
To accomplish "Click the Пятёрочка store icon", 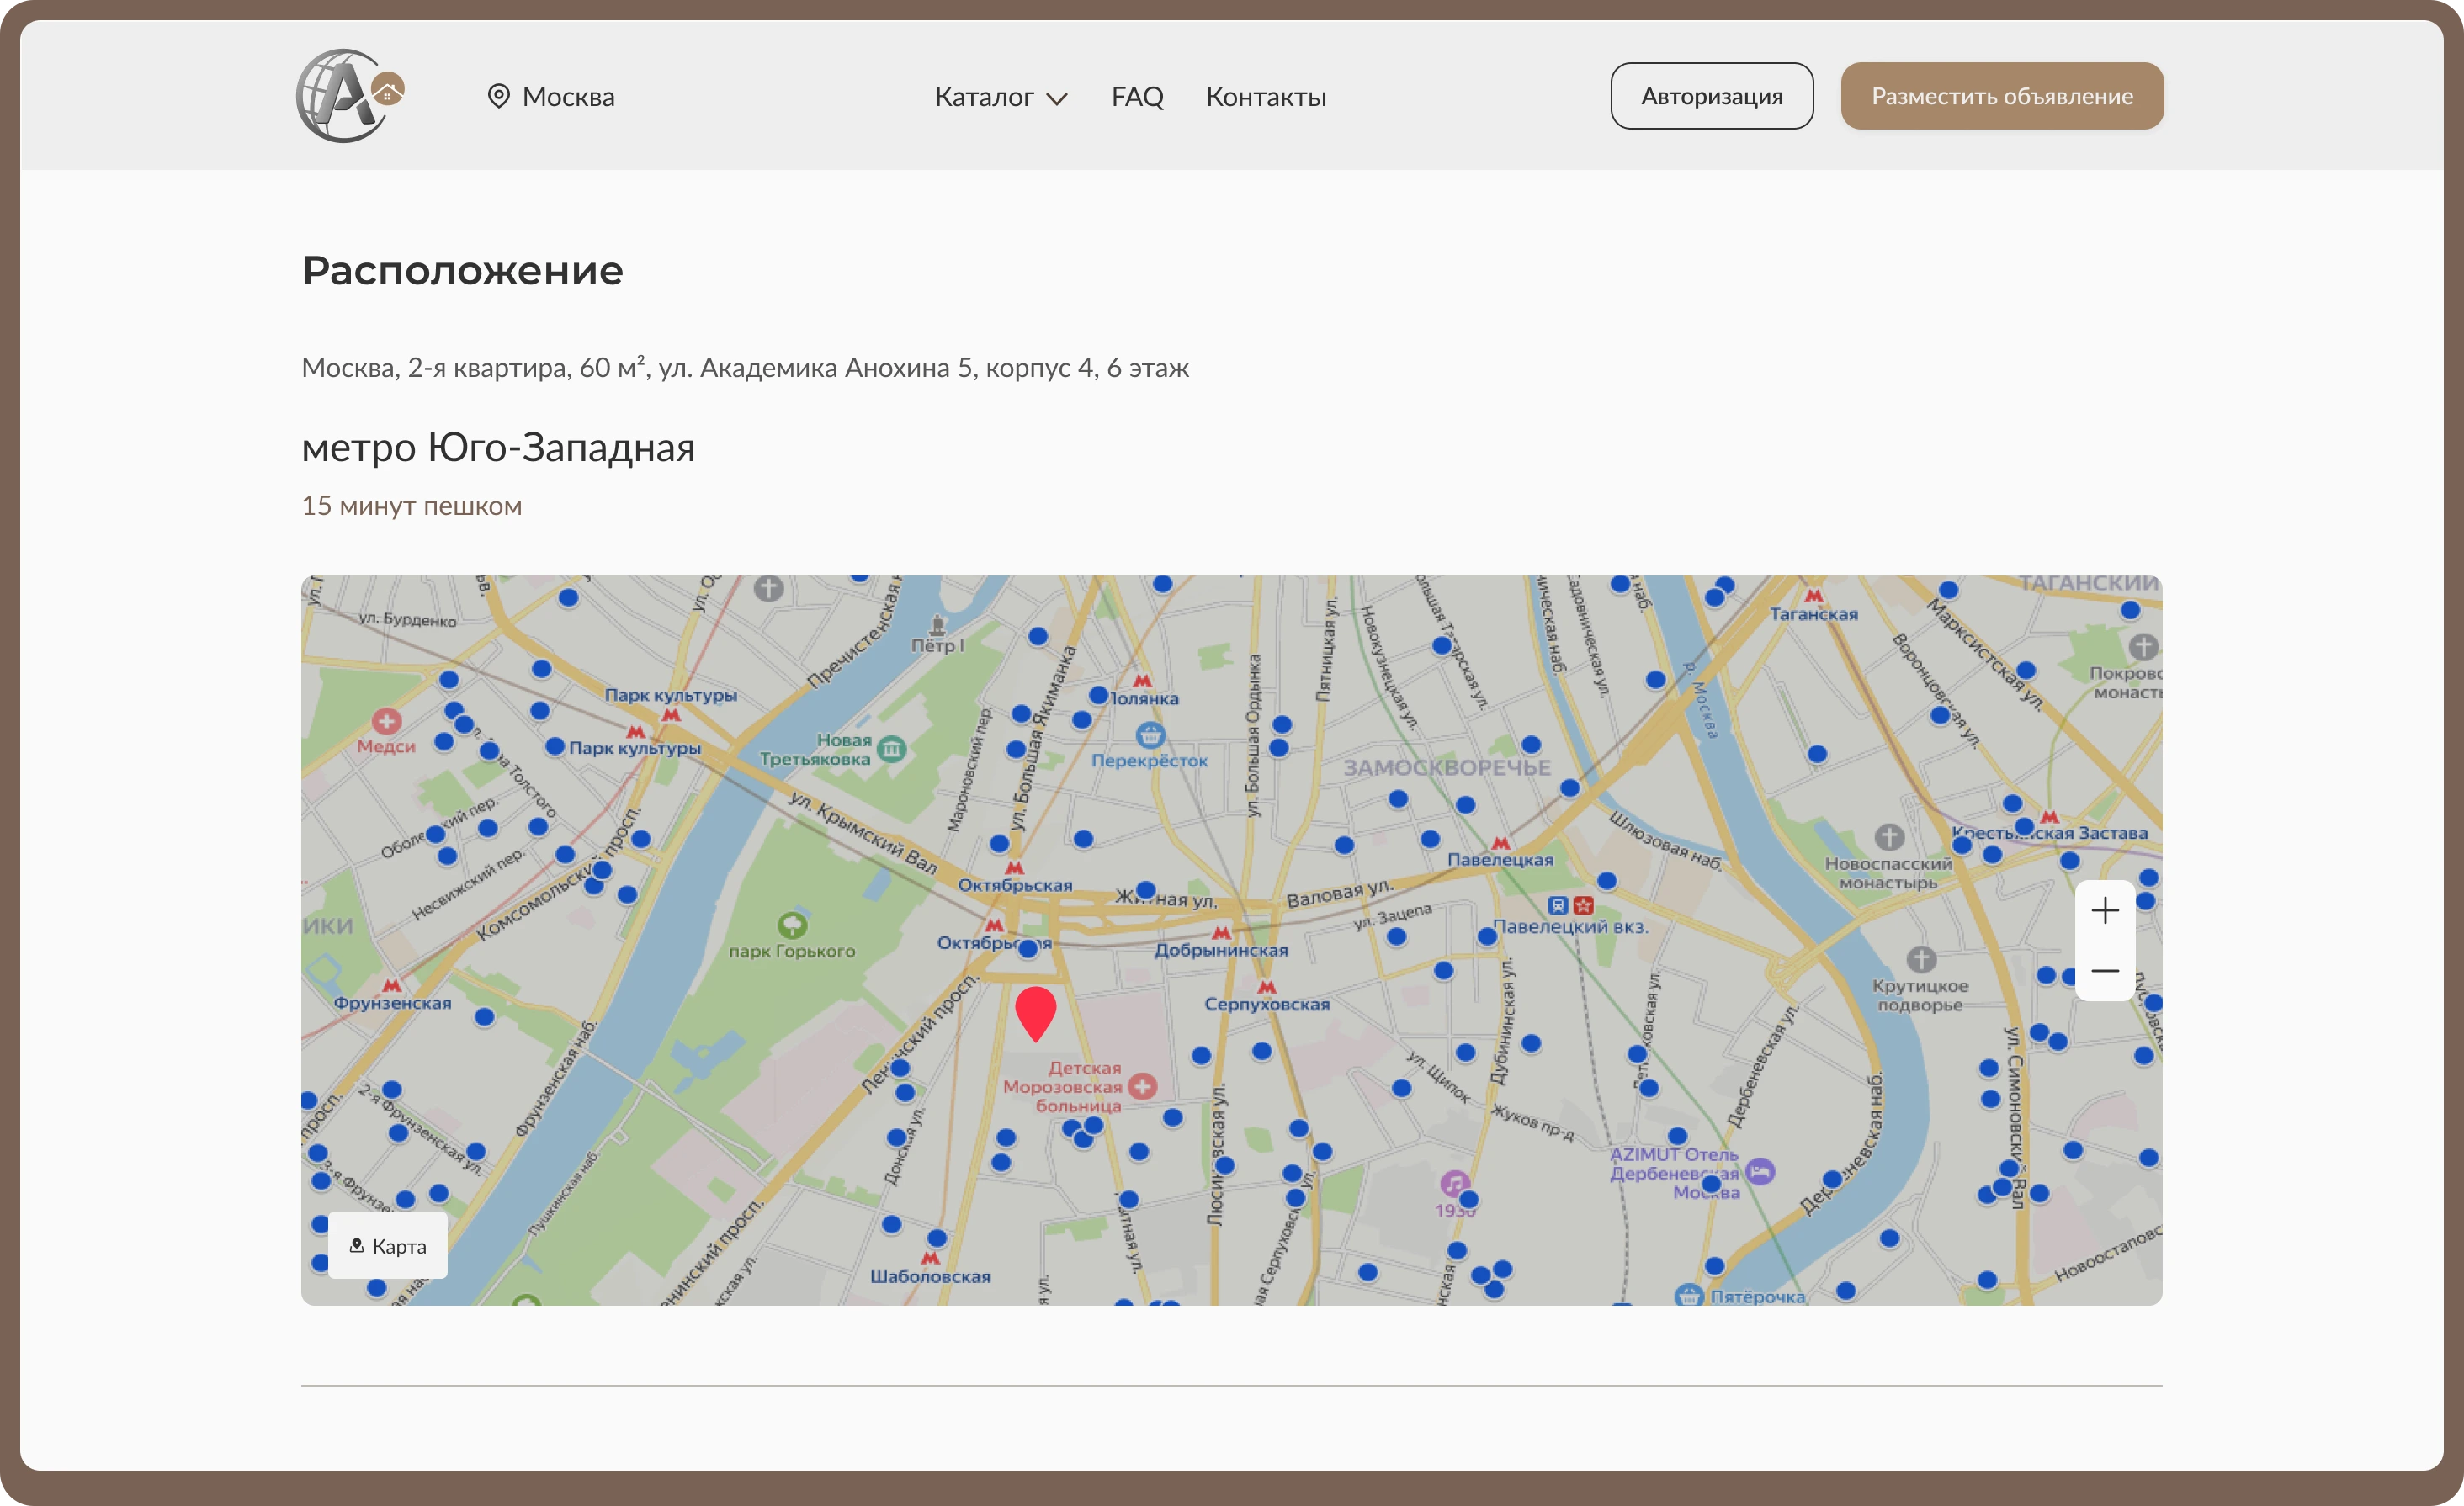I will click(1689, 1296).
